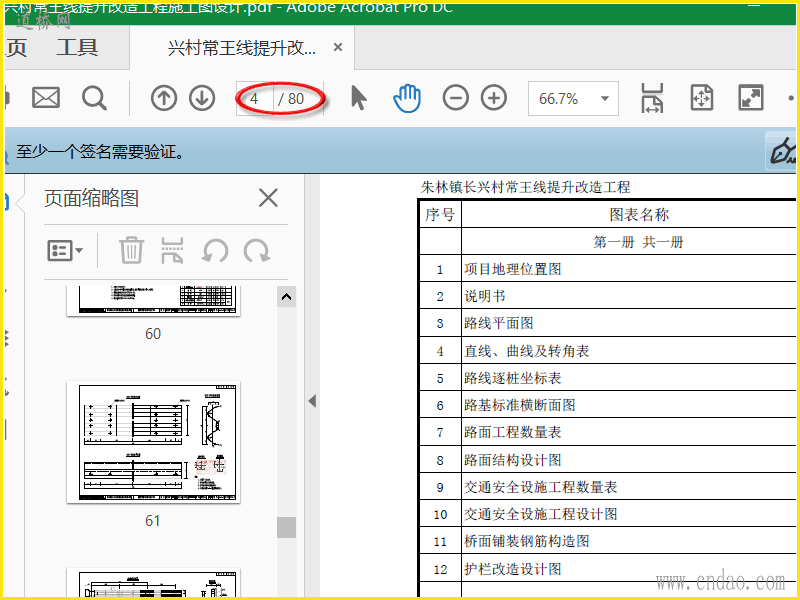The height and width of the screenshot is (600, 800).
Task: Click the email envelope icon
Action: [46, 97]
